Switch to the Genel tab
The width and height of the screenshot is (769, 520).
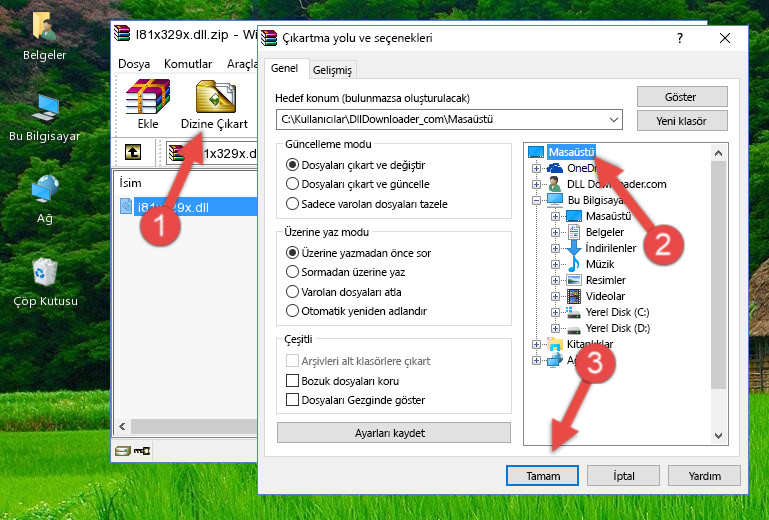point(285,68)
